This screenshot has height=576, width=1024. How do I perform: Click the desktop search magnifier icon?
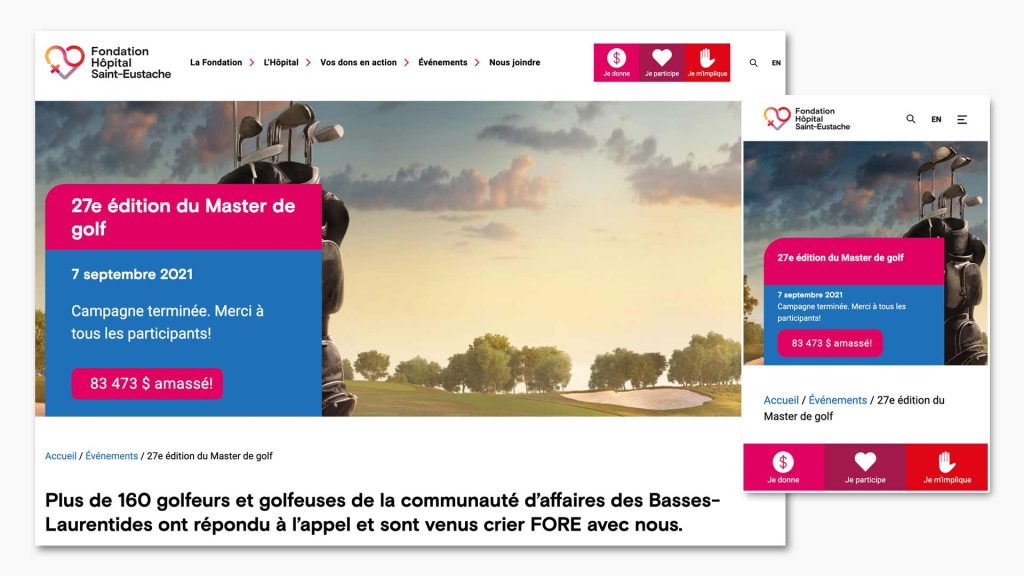point(753,63)
